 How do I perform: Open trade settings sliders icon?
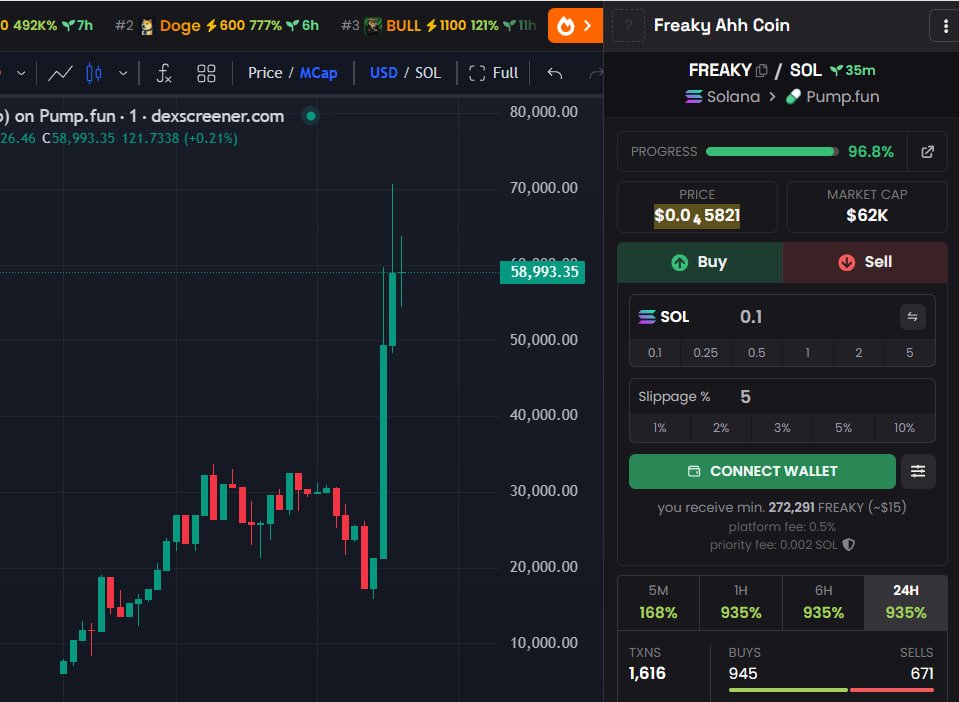[x=918, y=471]
